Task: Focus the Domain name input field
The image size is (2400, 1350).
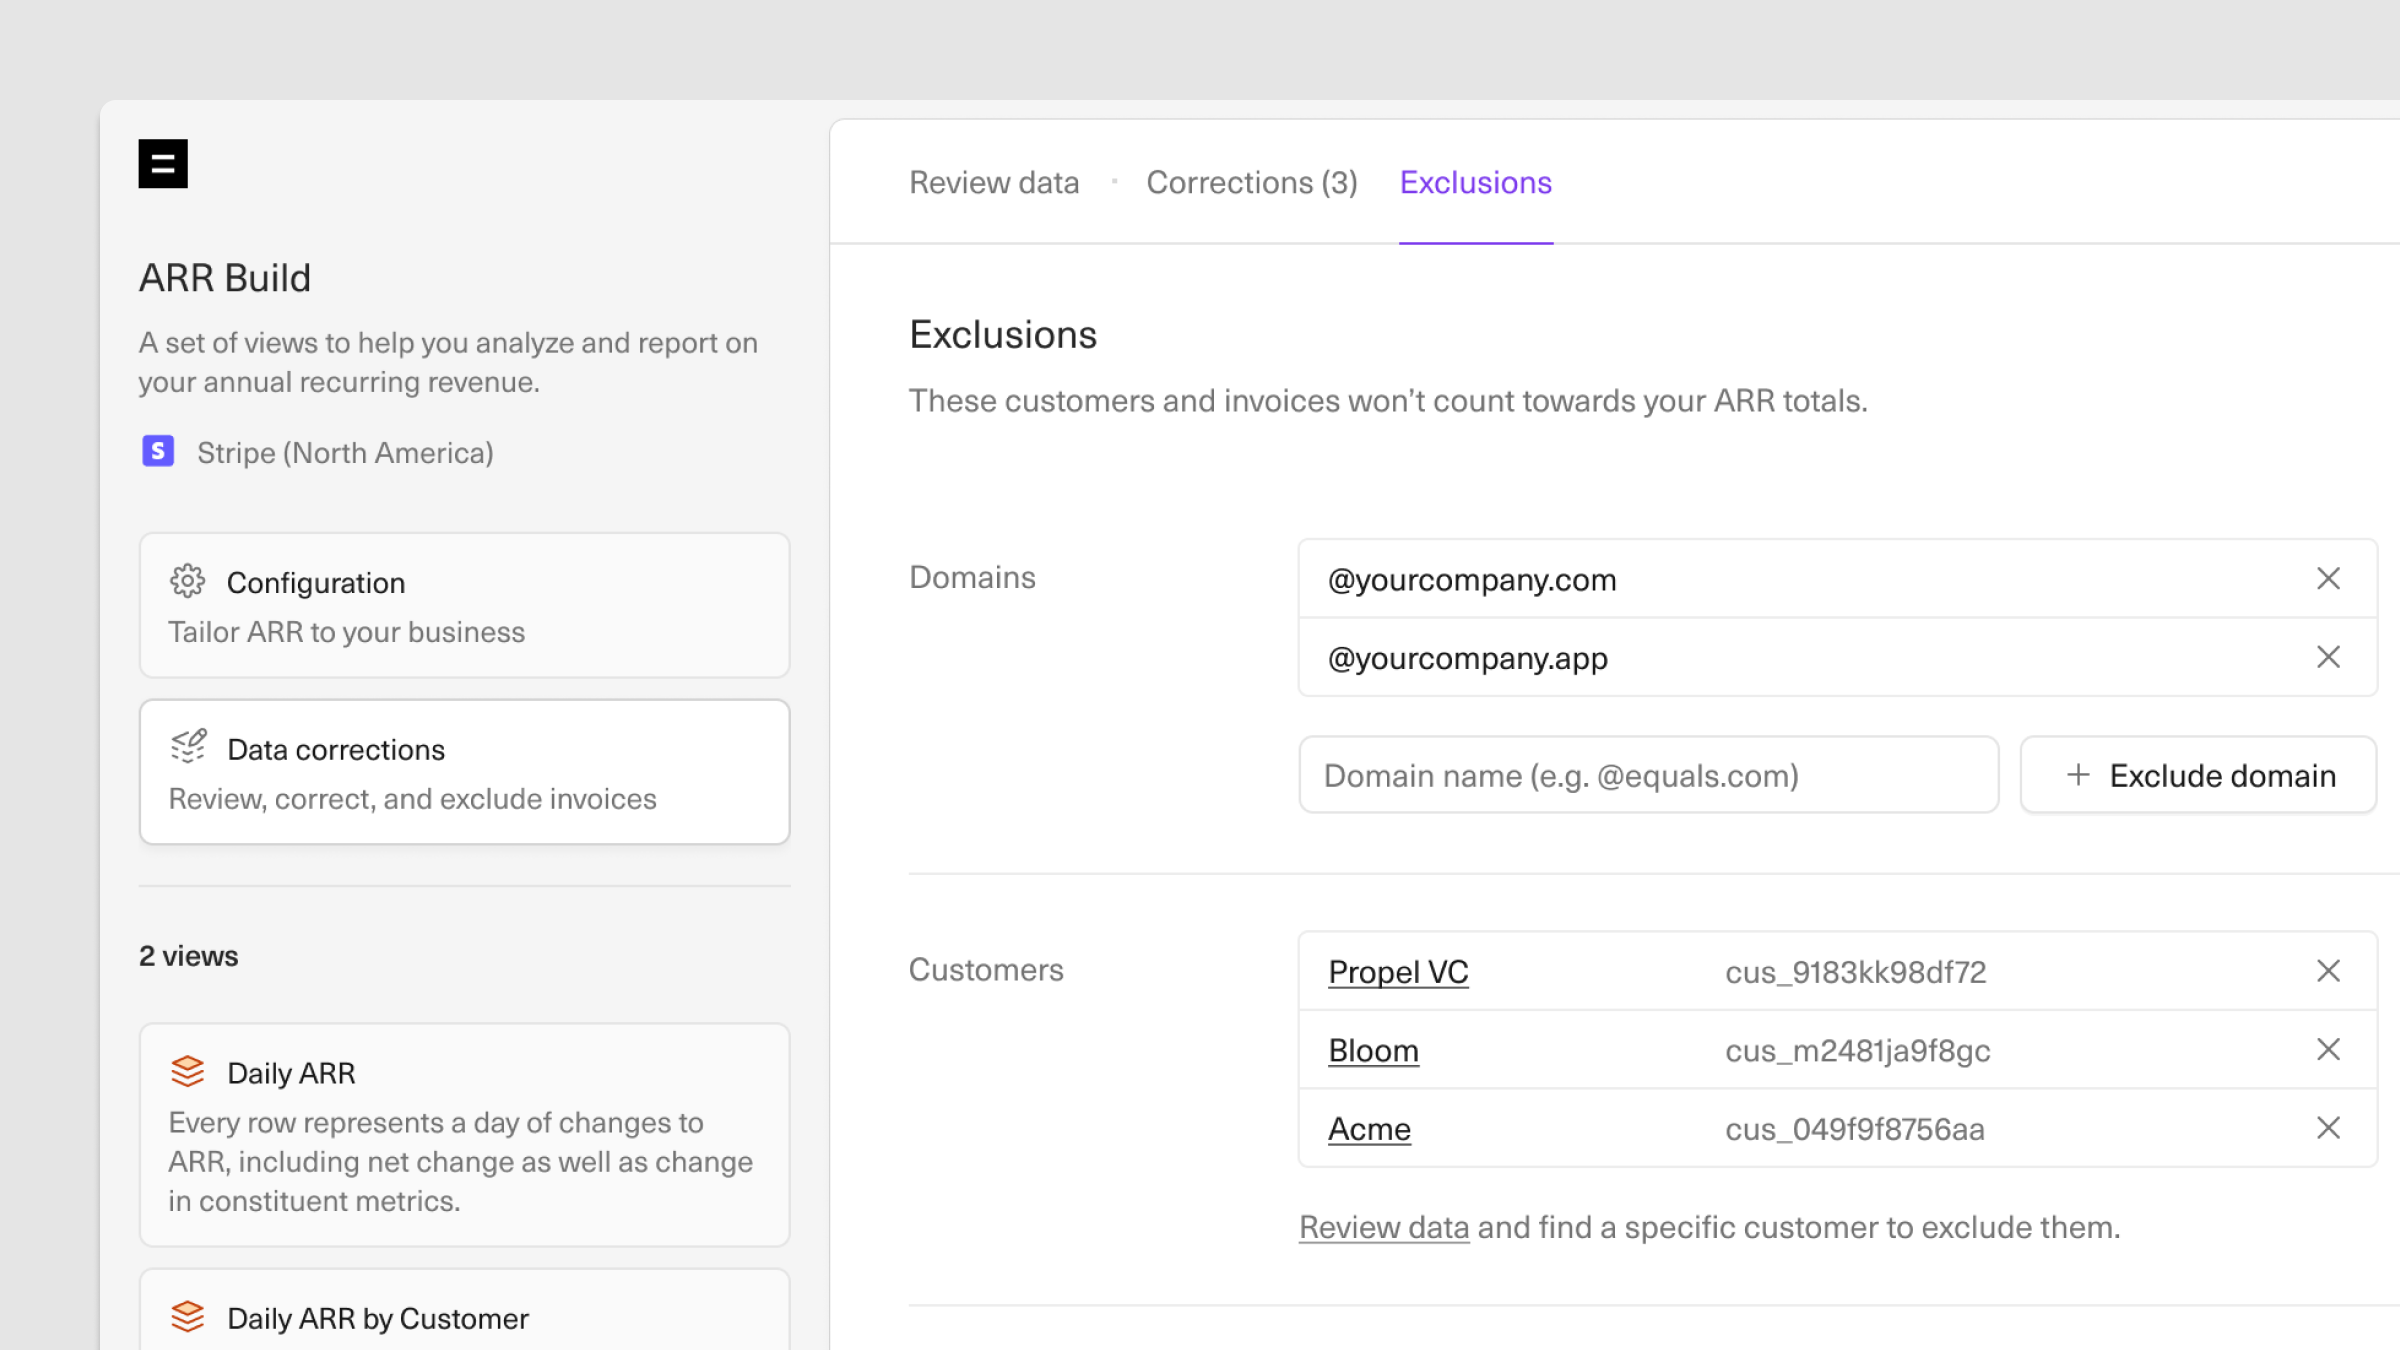Action: pos(1648,776)
